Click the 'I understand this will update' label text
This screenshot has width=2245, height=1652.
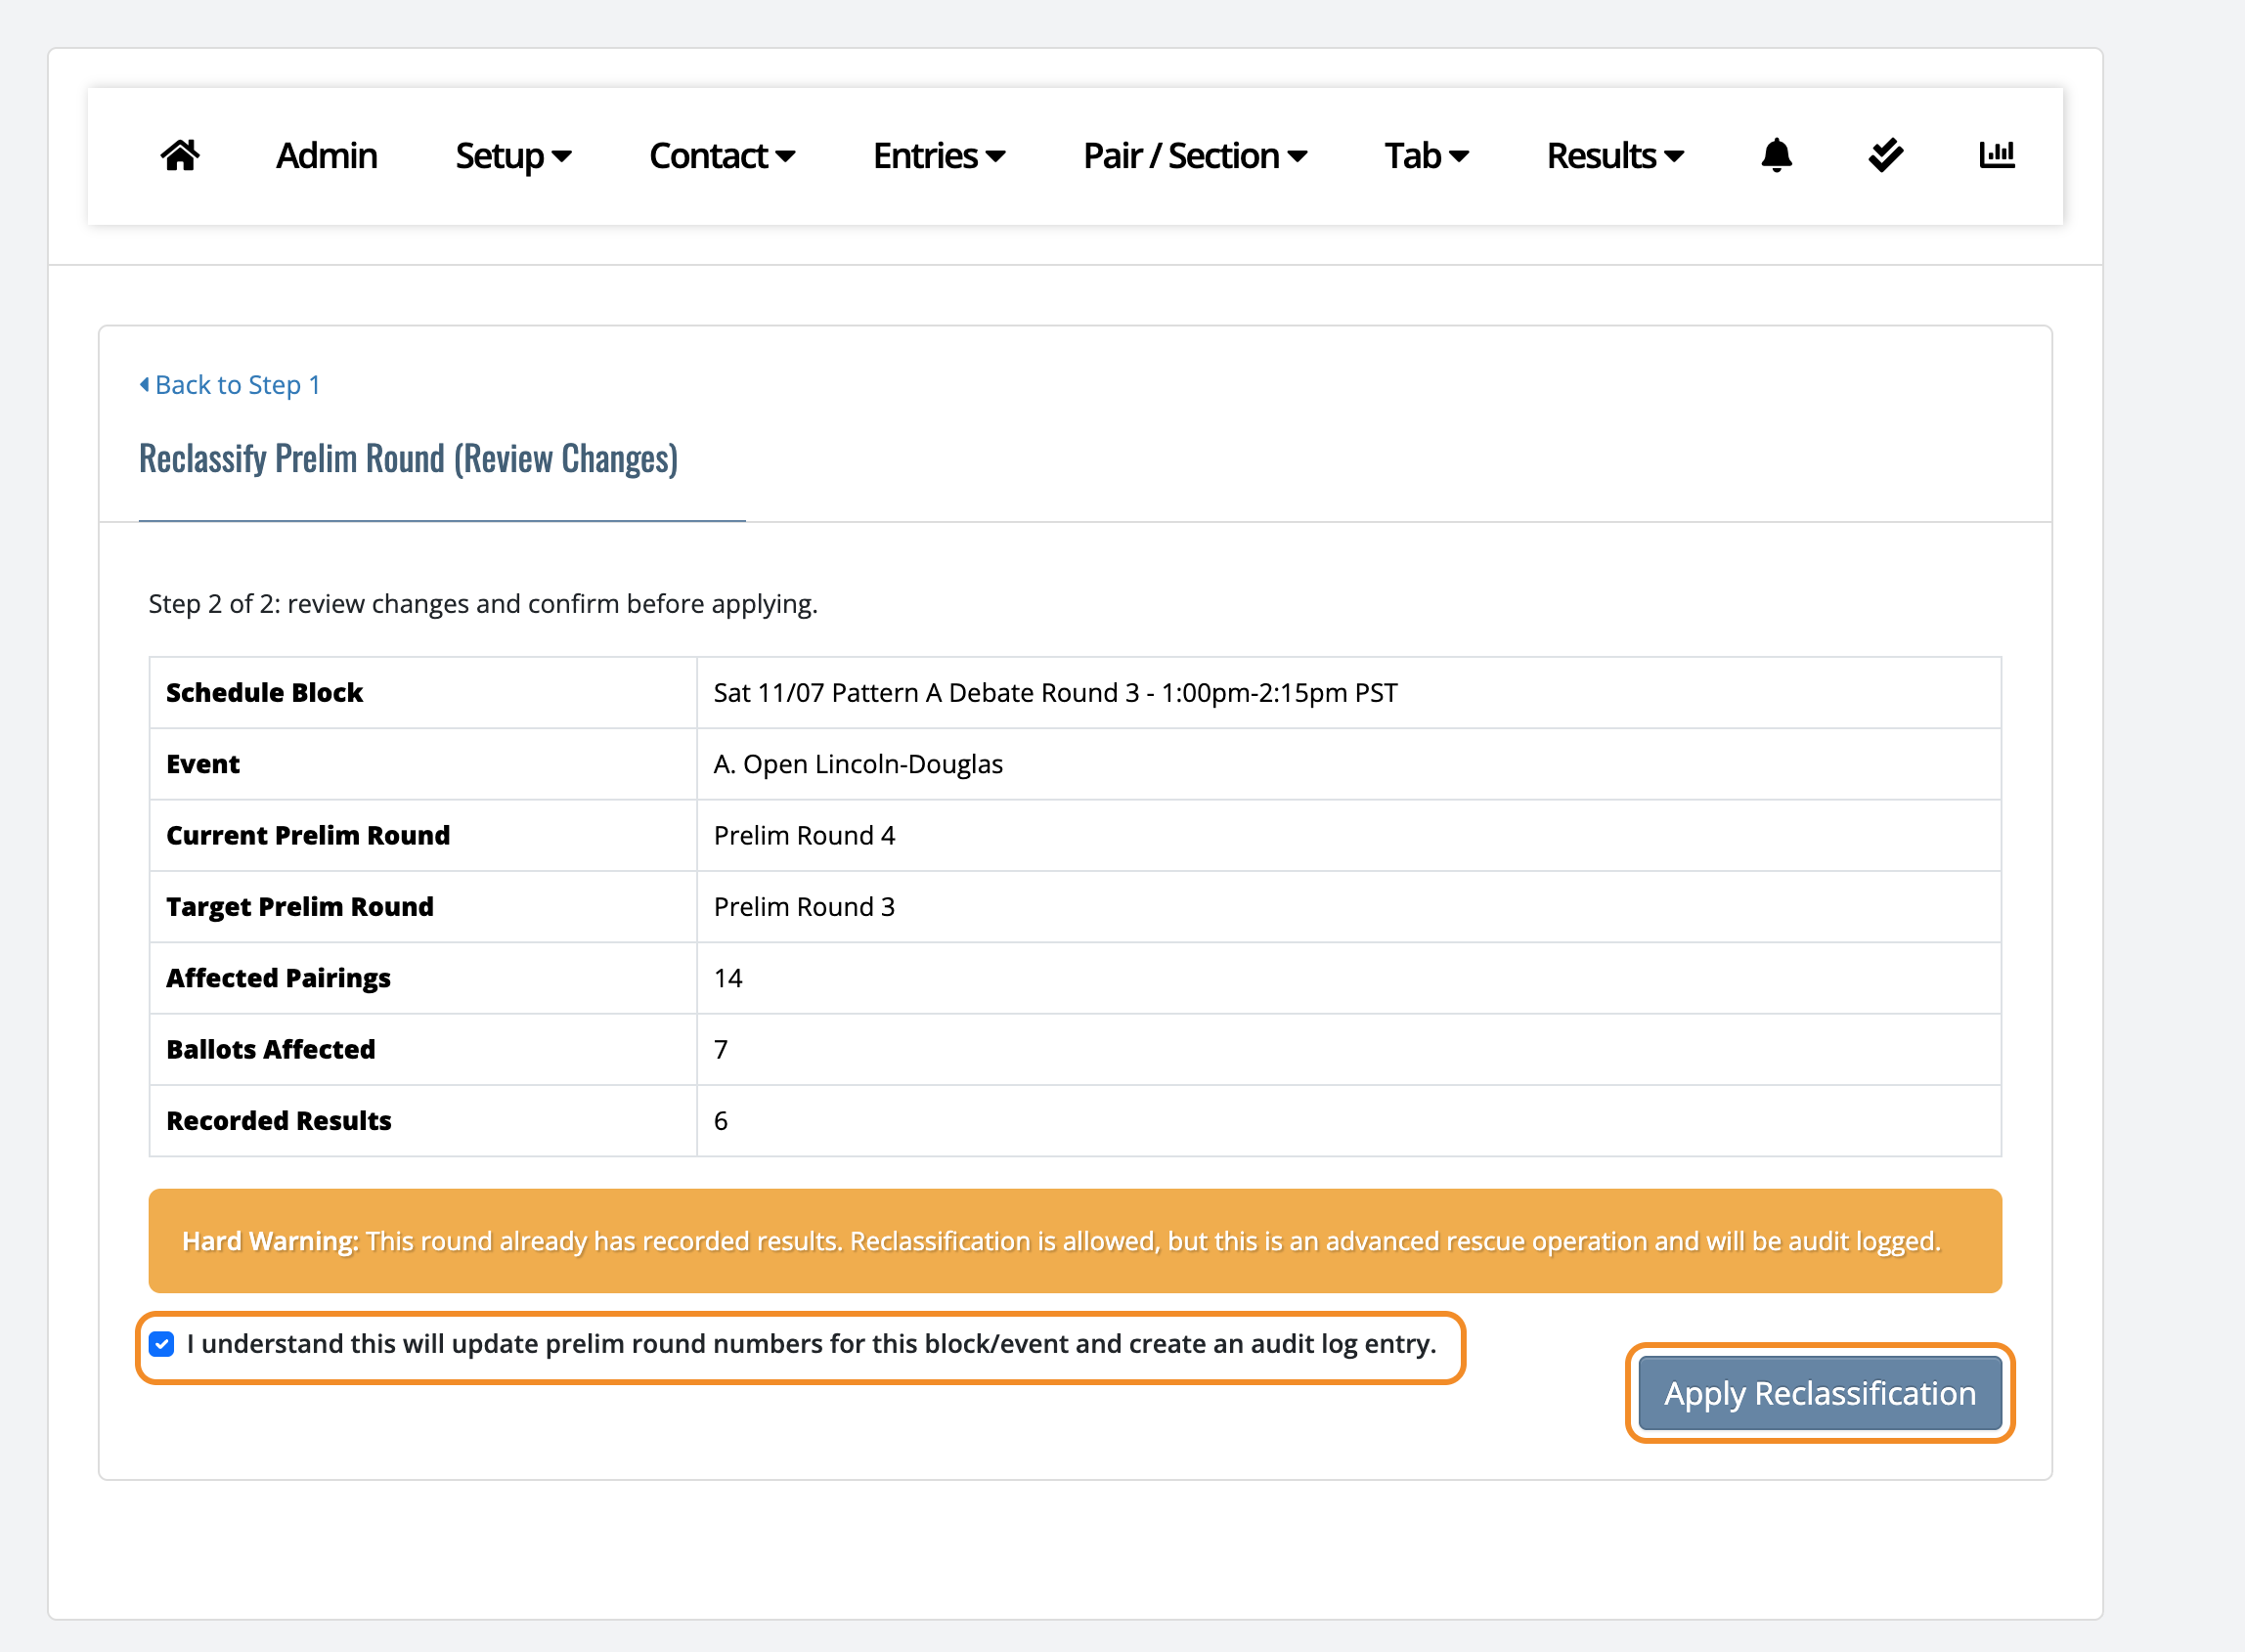pos(811,1344)
